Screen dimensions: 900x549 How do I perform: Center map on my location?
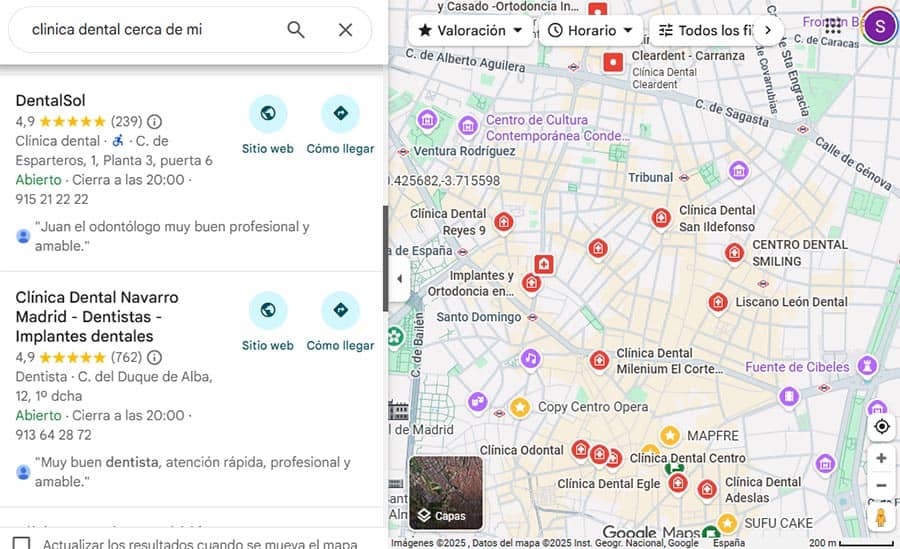pyautogui.click(x=882, y=427)
